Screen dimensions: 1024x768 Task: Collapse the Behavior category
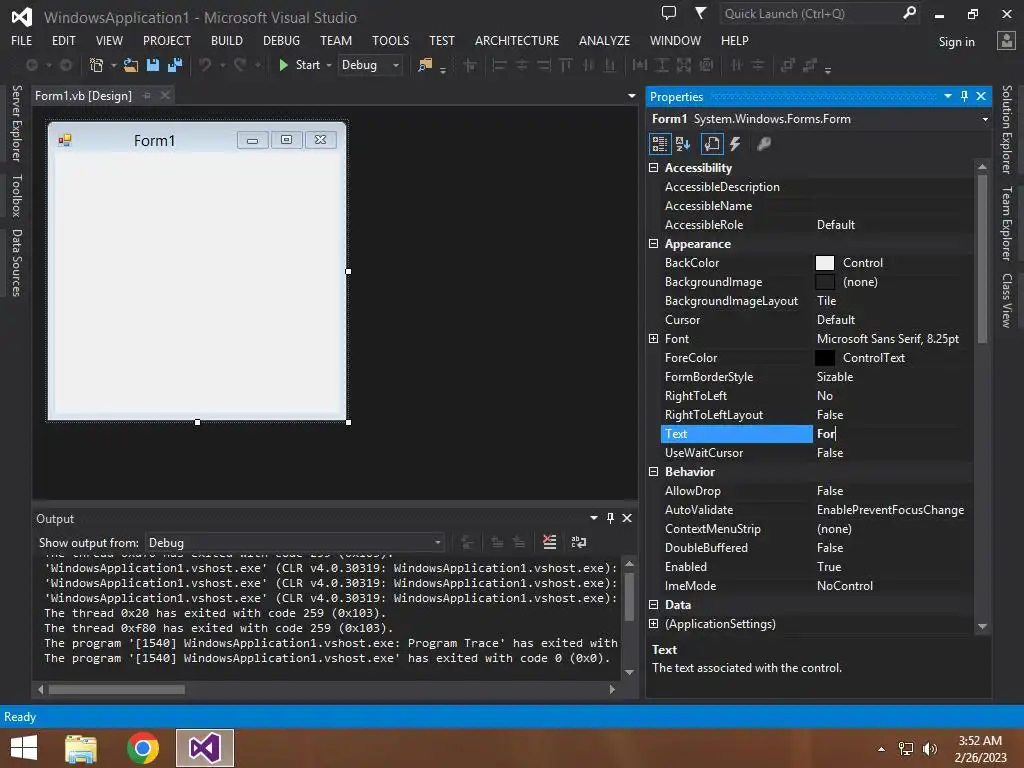click(653, 472)
